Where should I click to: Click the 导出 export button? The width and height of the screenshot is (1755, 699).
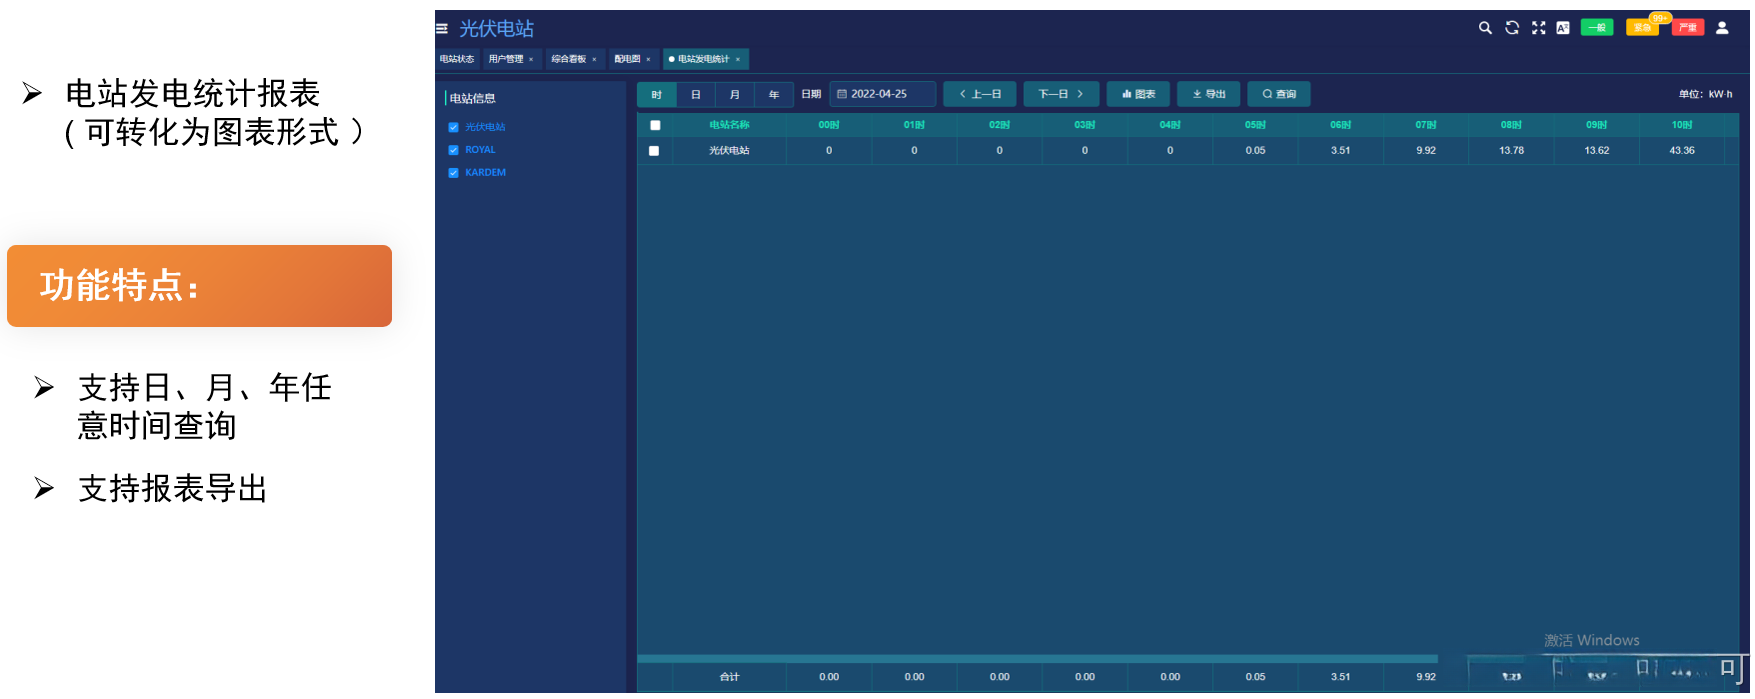coord(1209,94)
